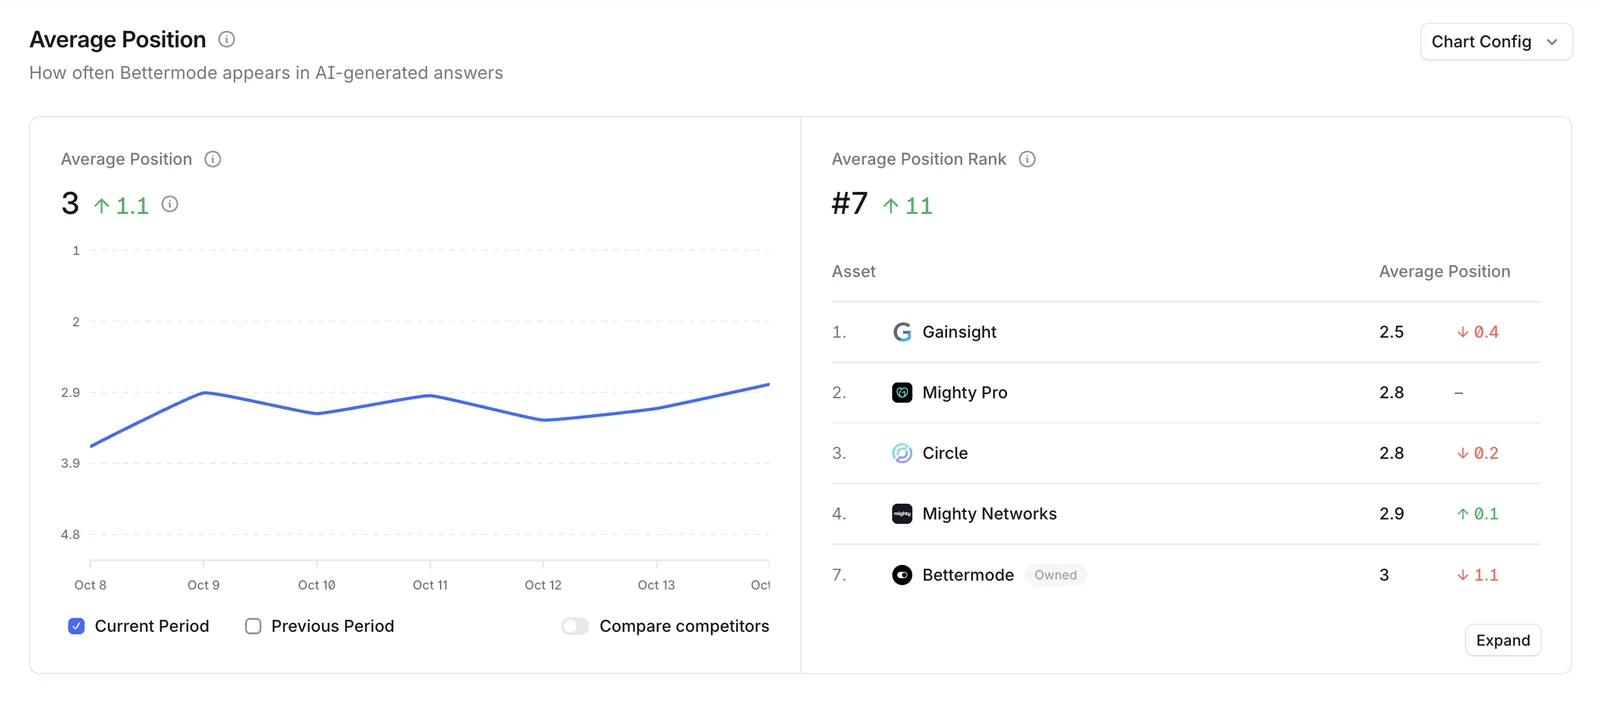Click the #7 rank value
This screenshot has height=717, width=1600.
(x=850, y=204)
